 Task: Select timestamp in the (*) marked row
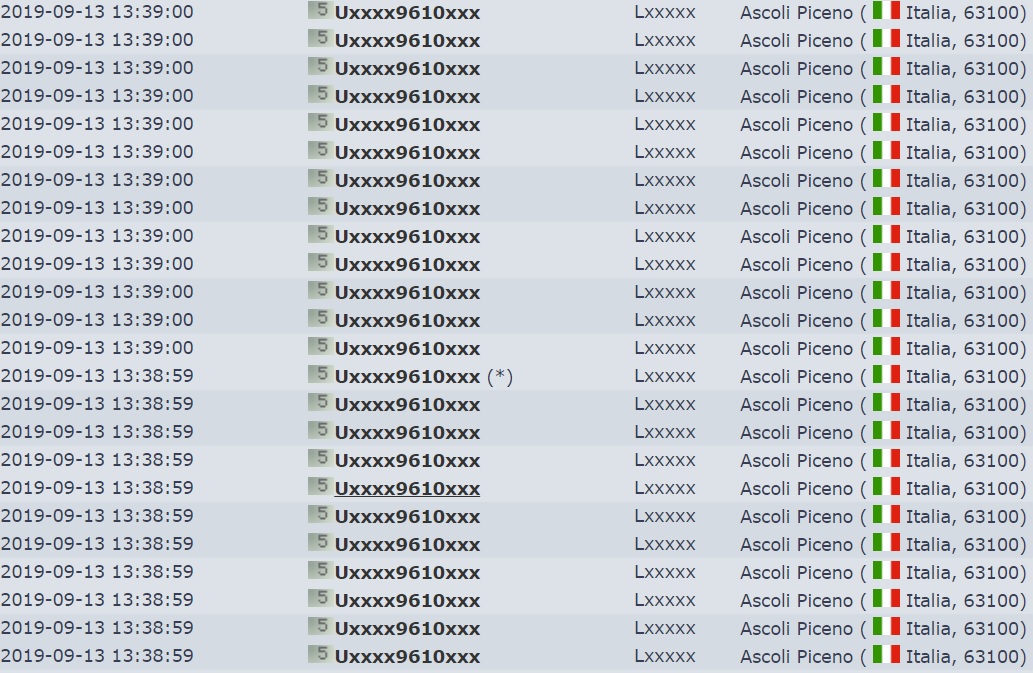[98, 376]
